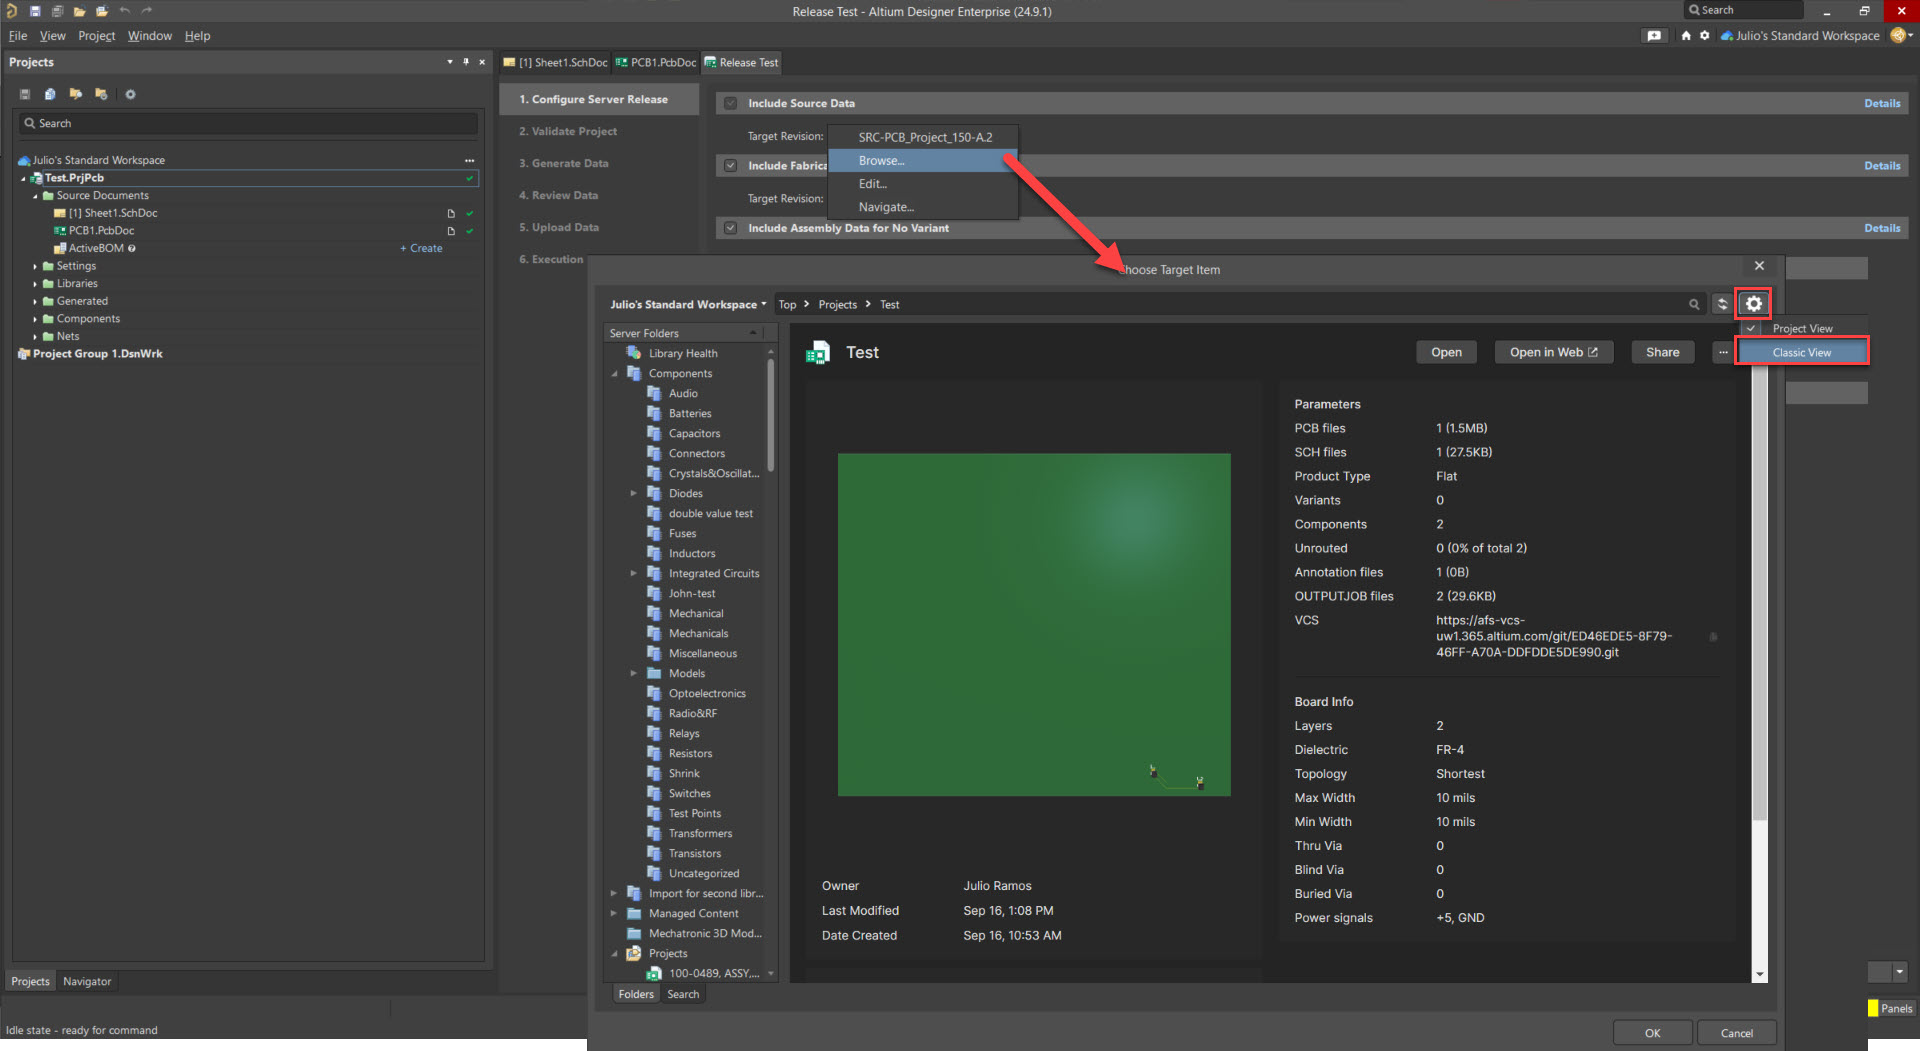Click the Open in Web button

pos(1553,352)
